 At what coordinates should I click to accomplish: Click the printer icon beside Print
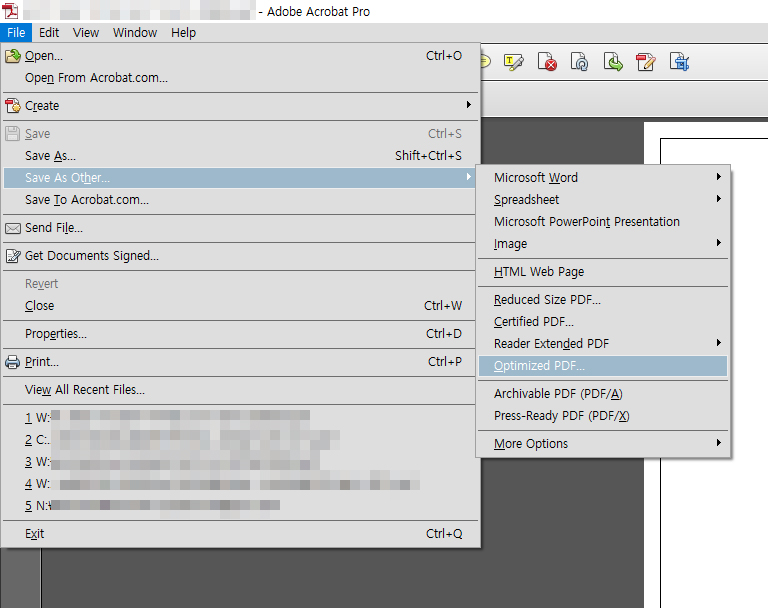pos(13,362)
